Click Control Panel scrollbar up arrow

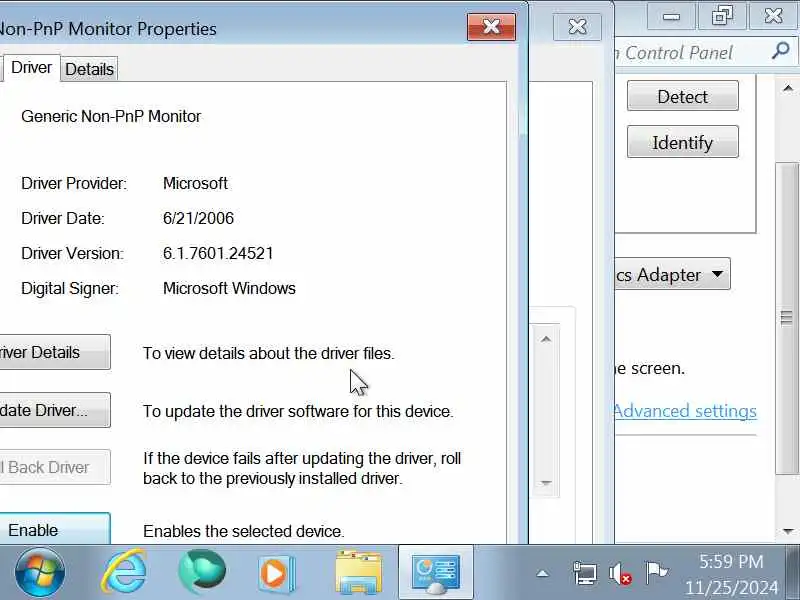click(788, 89)
